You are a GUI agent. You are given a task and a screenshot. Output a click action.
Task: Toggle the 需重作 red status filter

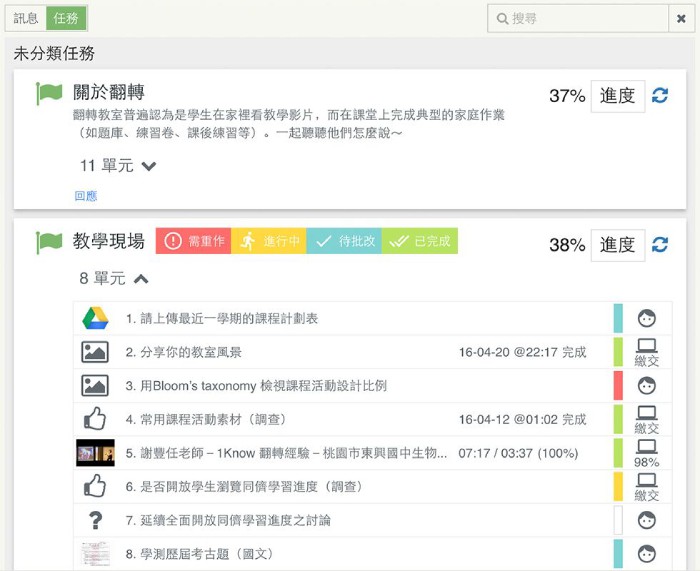pyautogui.click(x=194, y=241)
